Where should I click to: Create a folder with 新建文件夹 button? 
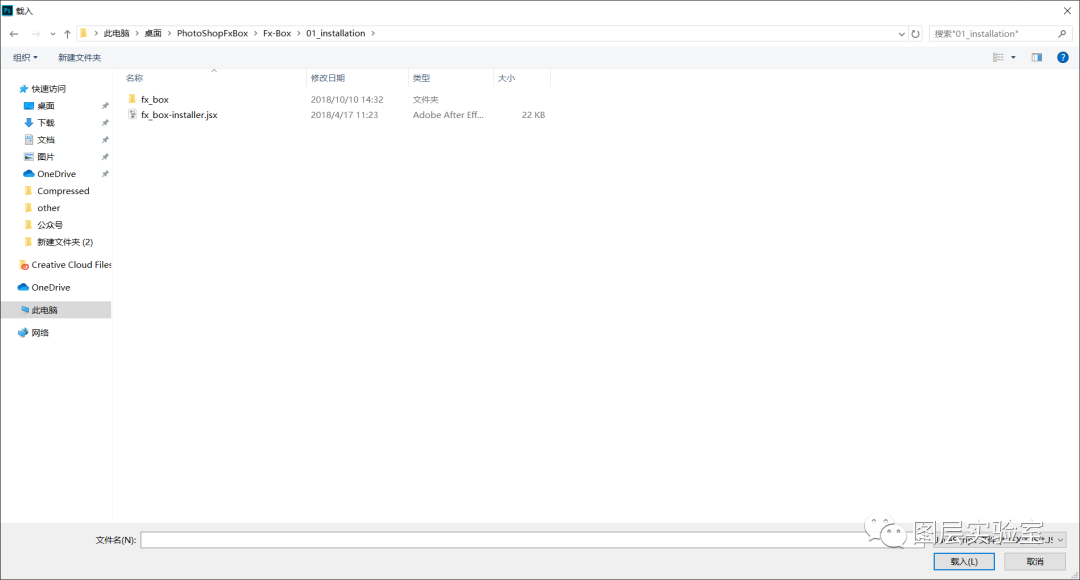point(79,57)
